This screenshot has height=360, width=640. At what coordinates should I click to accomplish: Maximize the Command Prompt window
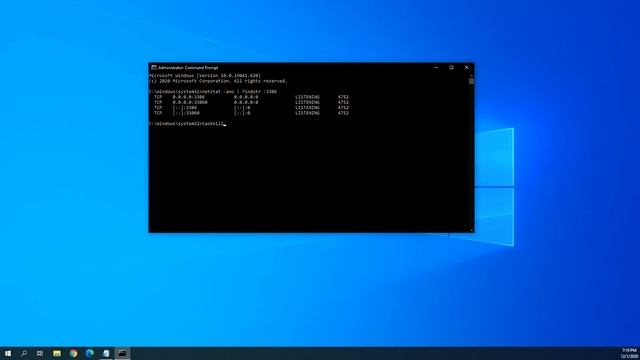coord(451,68)
